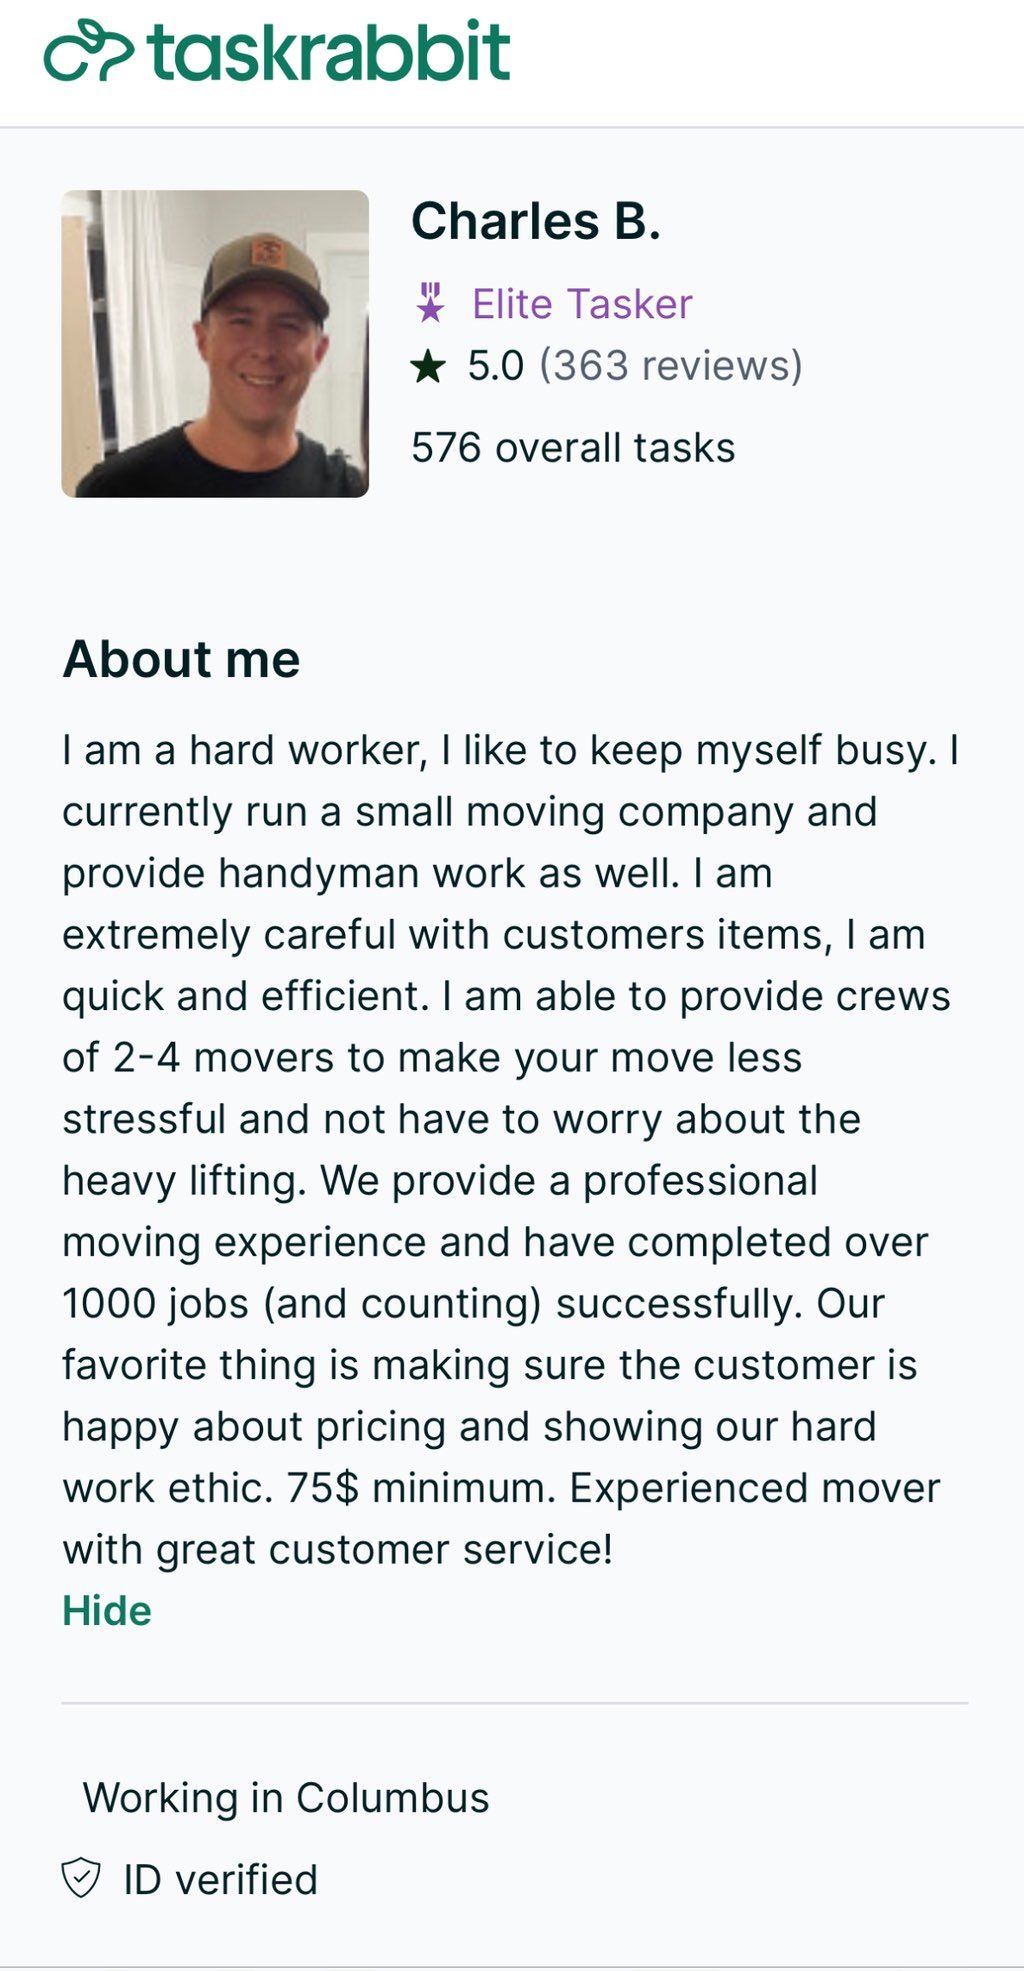The image size is (1024, 1971).
Task: Click the Charles B. name heading
Action: click(x=536, y=221)
